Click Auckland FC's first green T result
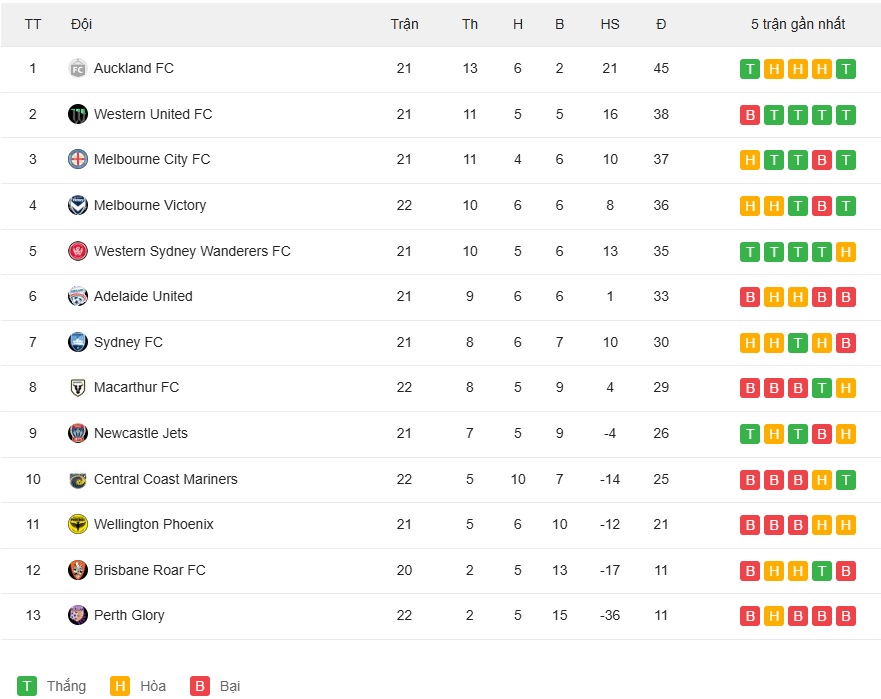 (750, 69)
